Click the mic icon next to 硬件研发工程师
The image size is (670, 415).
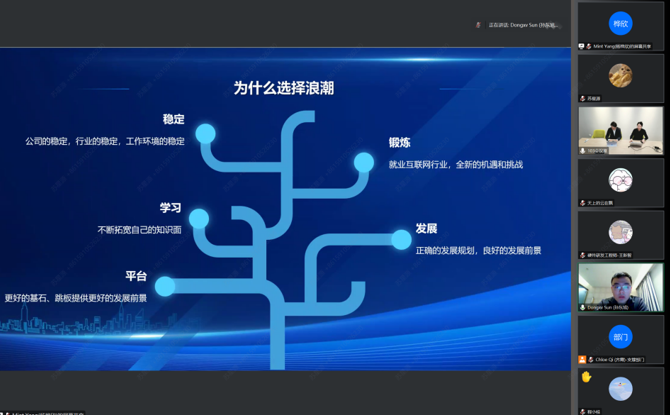[x=583, y=255]
